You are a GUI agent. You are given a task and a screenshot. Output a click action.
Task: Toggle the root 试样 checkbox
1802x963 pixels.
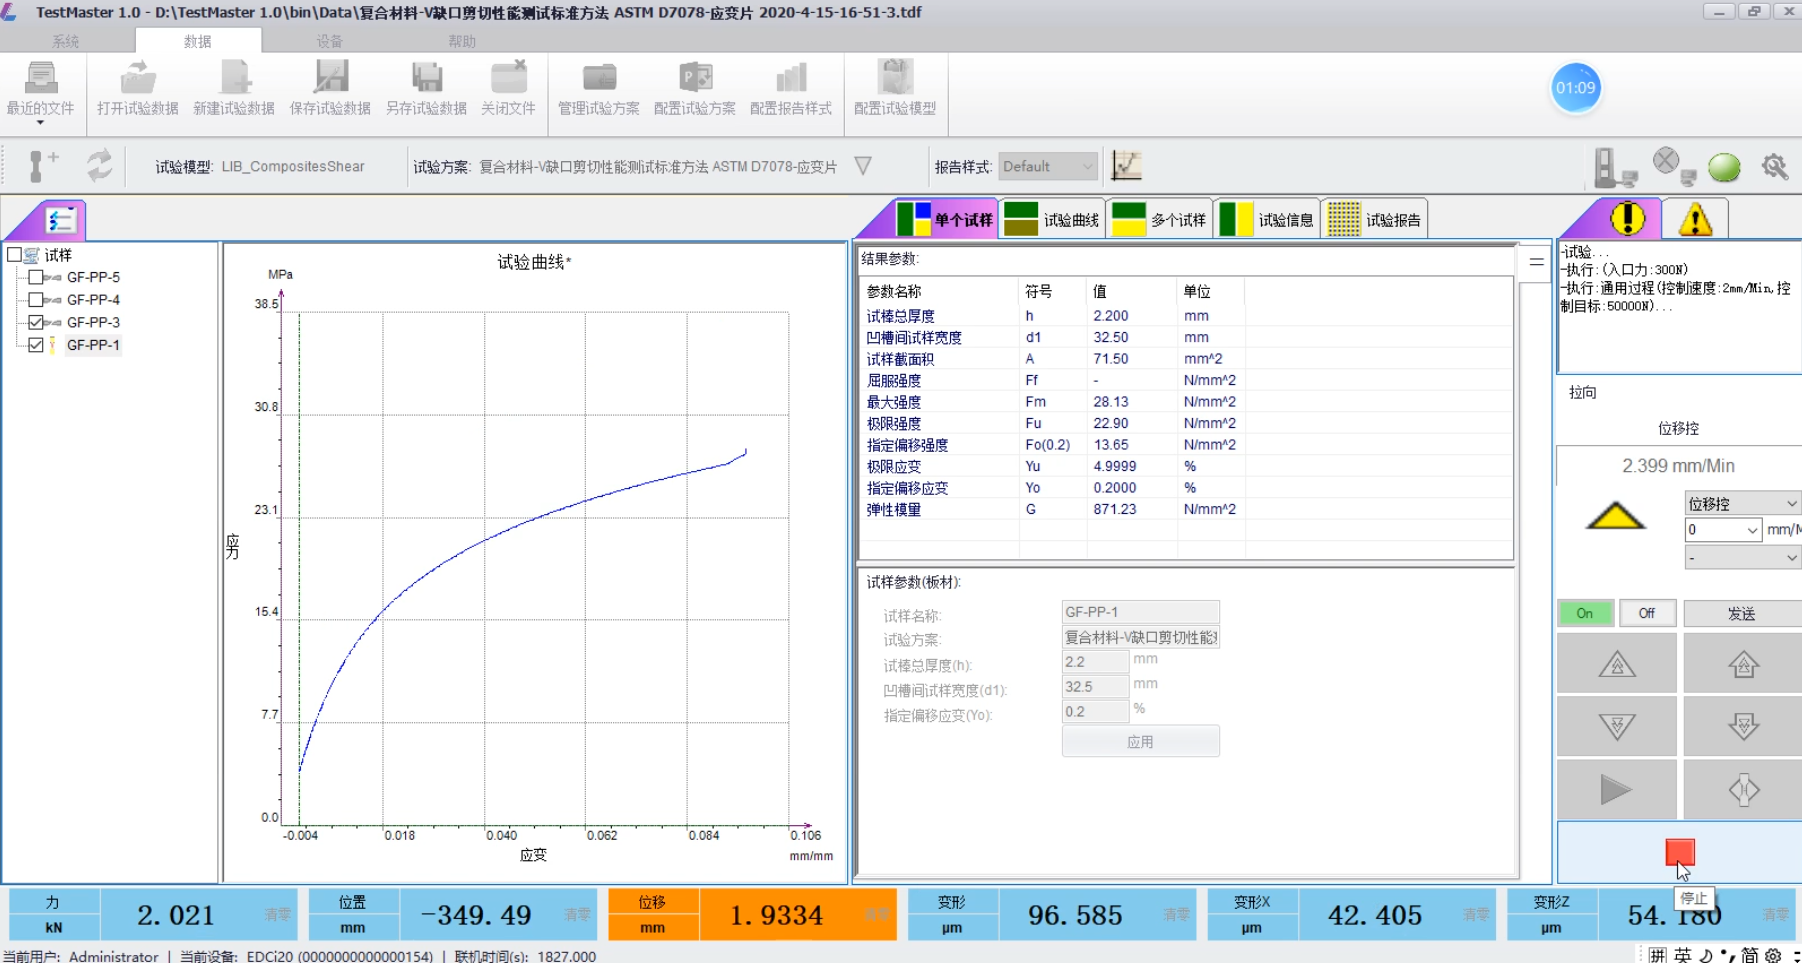coord(12,255)
